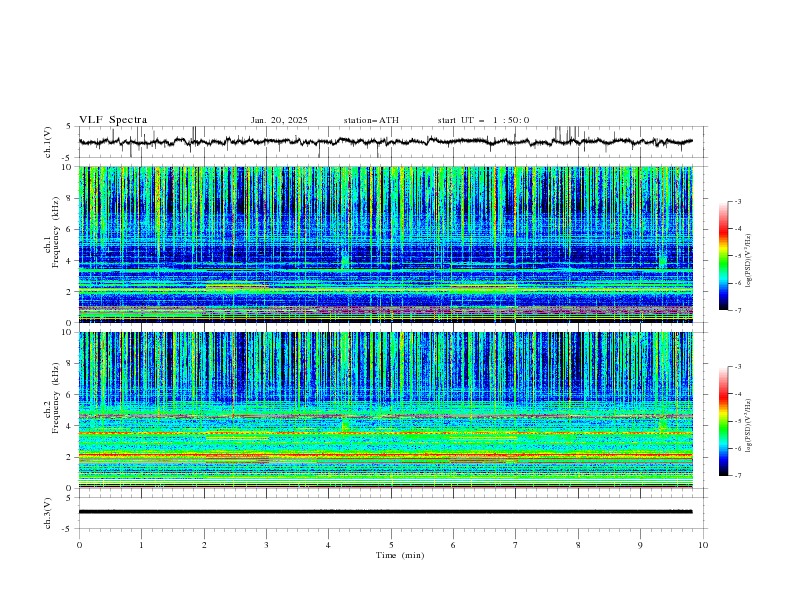Click time-axis tick label "9"
Viewport: 792px width, 612px height.
pos(640,545)
